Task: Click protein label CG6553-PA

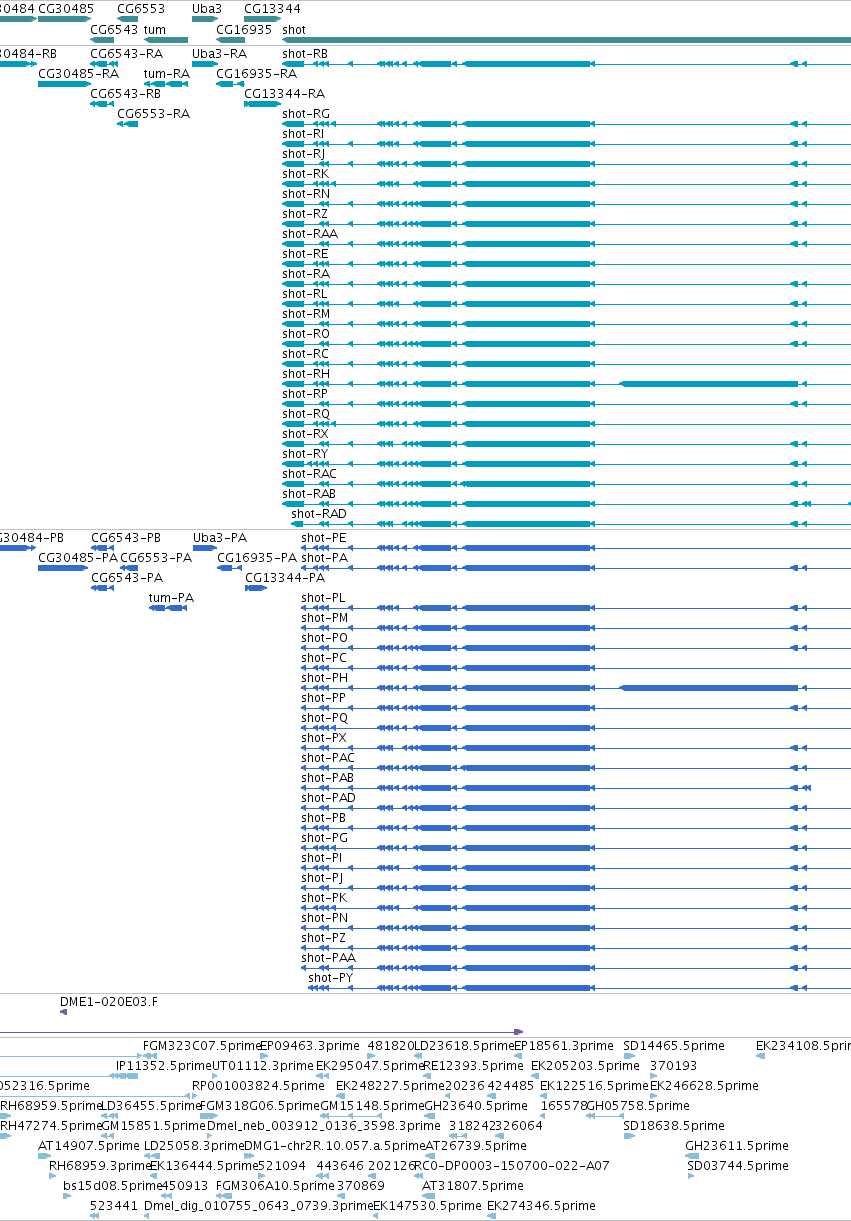Action: pos(156,558)
